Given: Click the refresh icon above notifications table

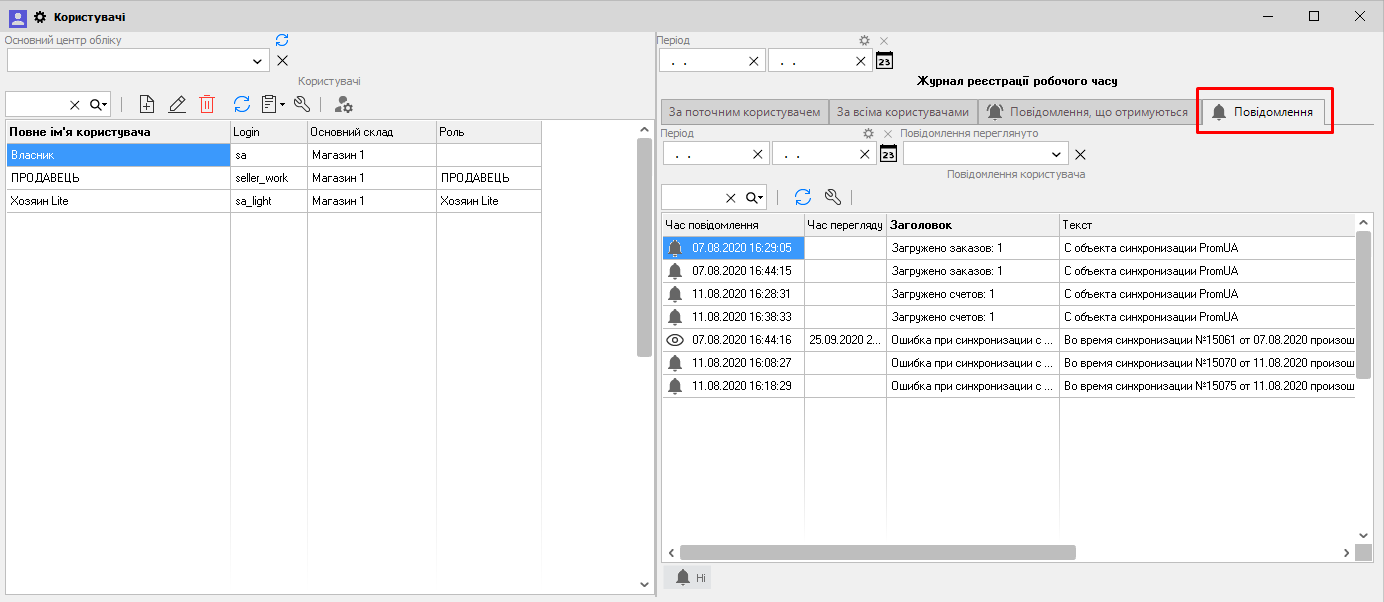Looking at the screenshot, I should coord(803,197).
